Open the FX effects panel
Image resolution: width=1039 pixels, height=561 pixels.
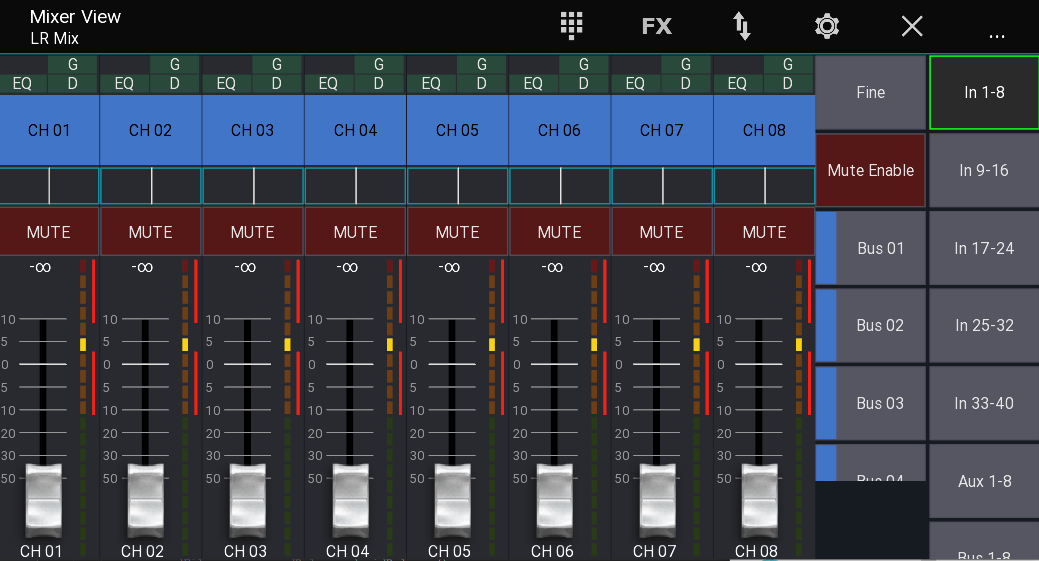pyautogui.click(x=656, y=26)
